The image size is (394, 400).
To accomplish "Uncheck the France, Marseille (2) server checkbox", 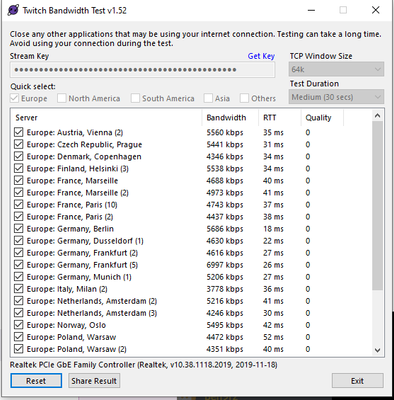I will 19,193.
